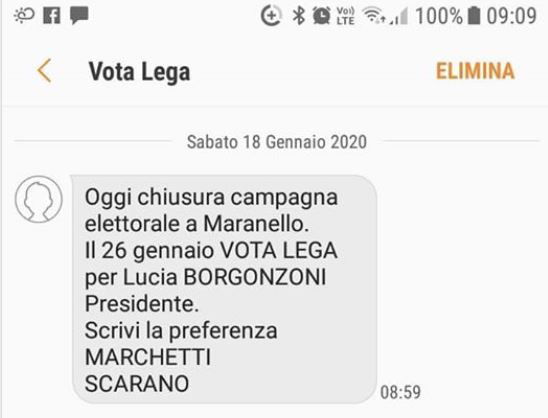Tap the Vota Lega conversation title

[x=139, y=72]
